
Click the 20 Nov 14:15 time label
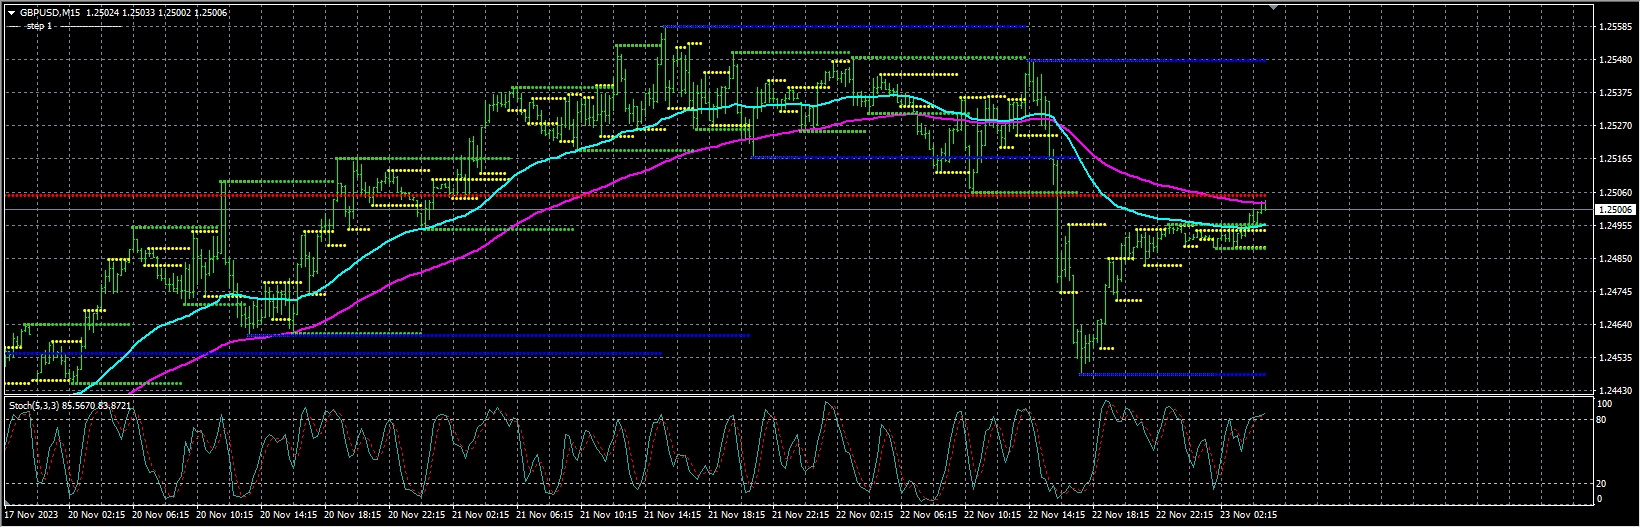(x=291, y=516)
